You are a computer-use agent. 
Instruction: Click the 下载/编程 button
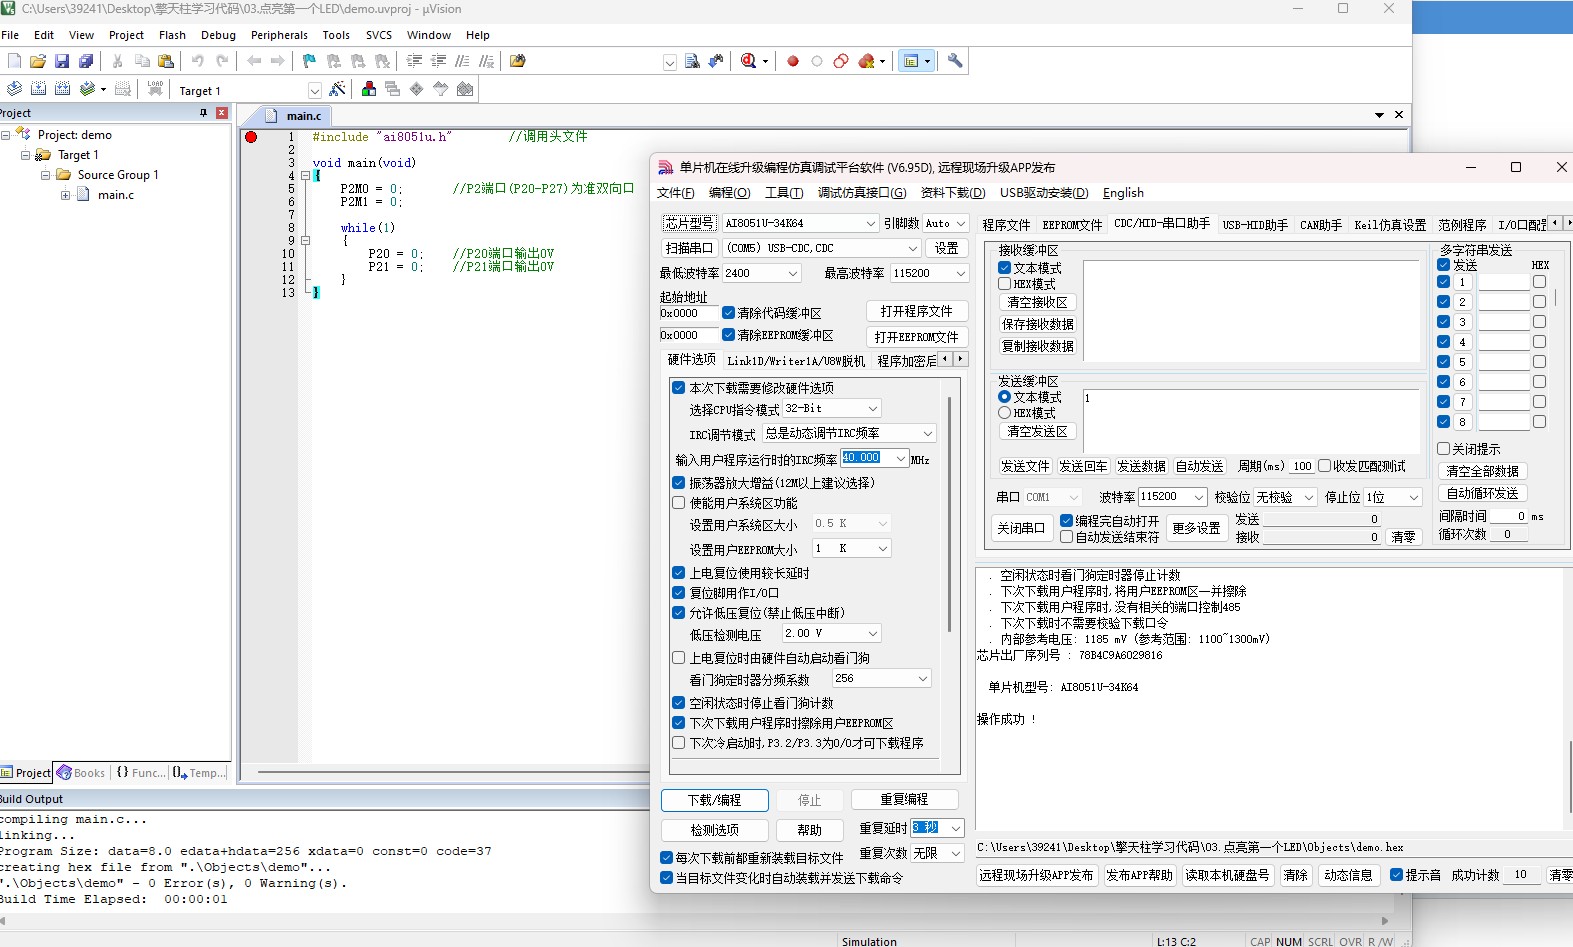coord(714,800)
